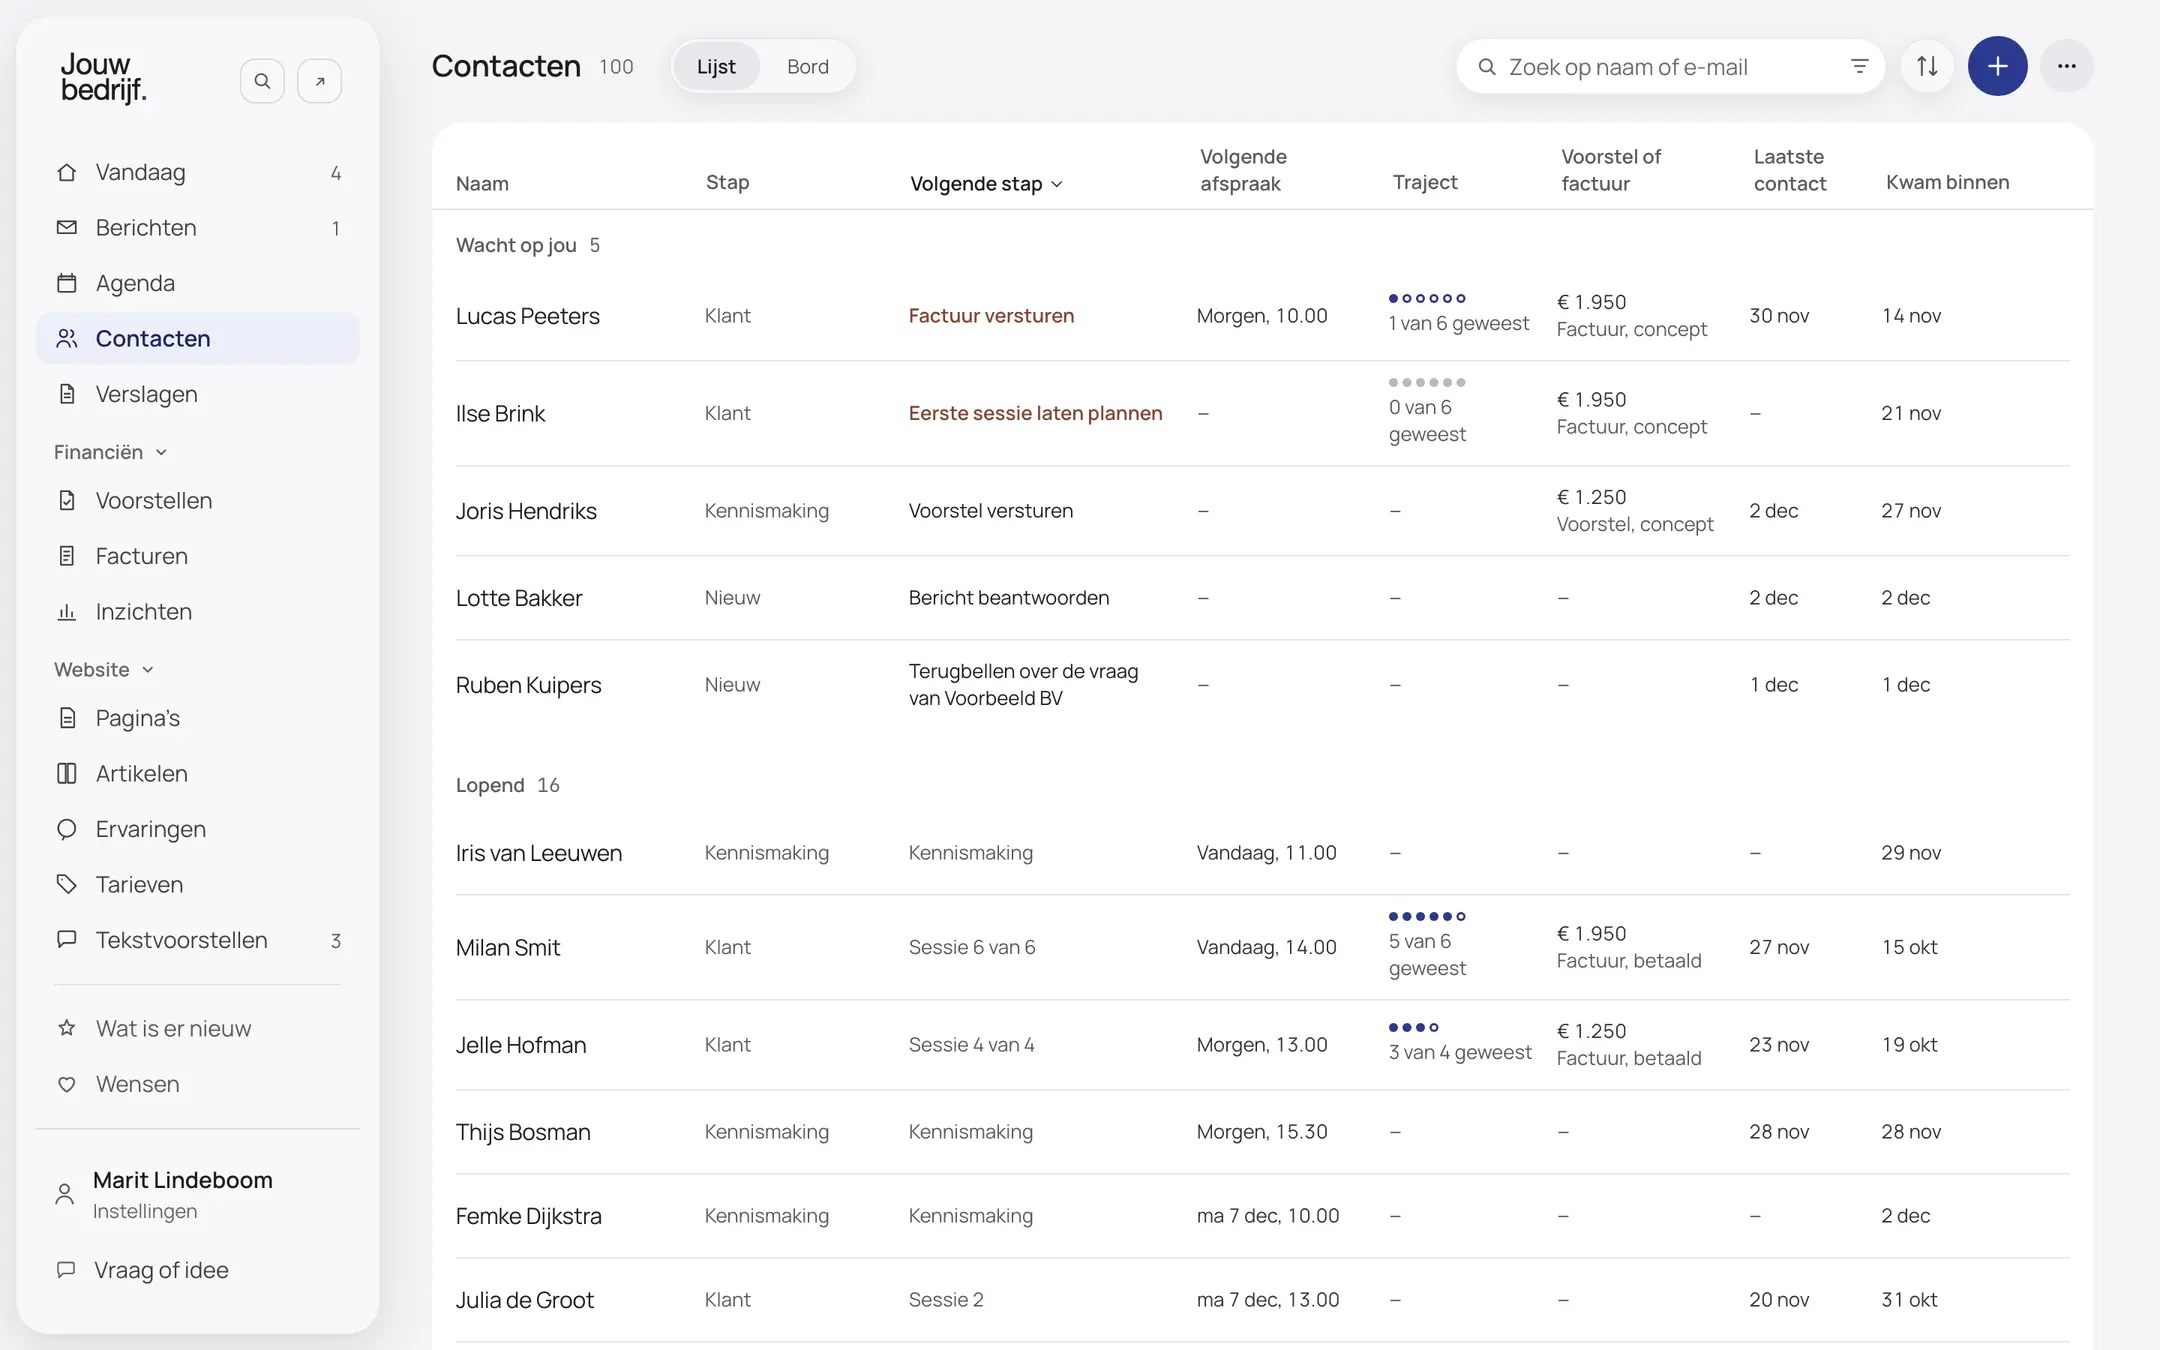The height and width of the screenshot is (1350, 2160).
Task: Open the Volgende stap column sort dropdown
Action: 986,183
